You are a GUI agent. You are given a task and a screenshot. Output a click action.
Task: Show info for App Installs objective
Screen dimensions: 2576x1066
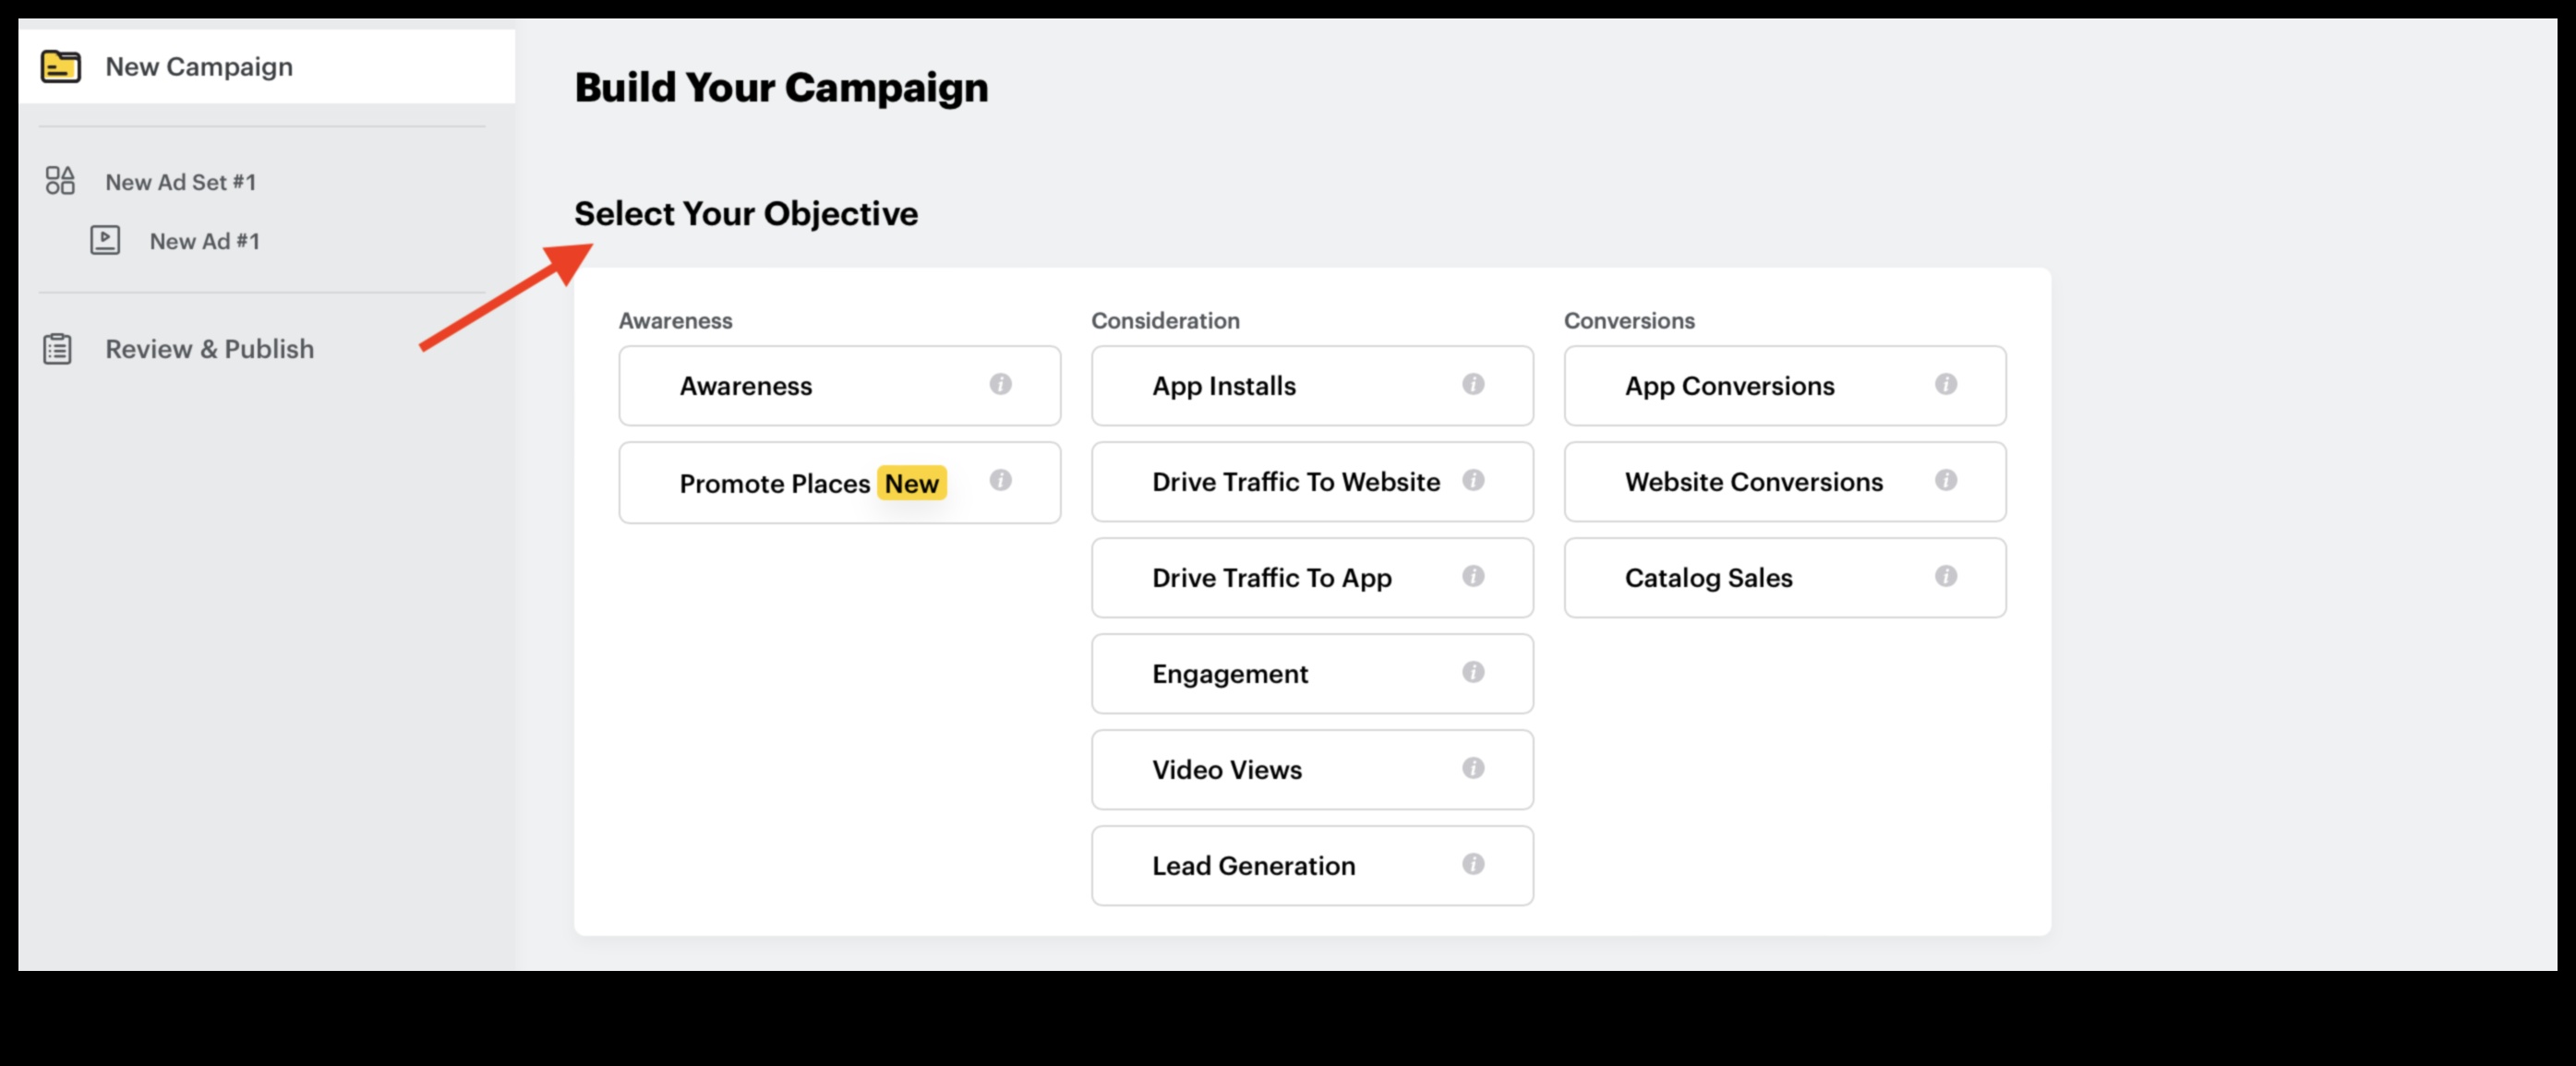point(1473,384)
